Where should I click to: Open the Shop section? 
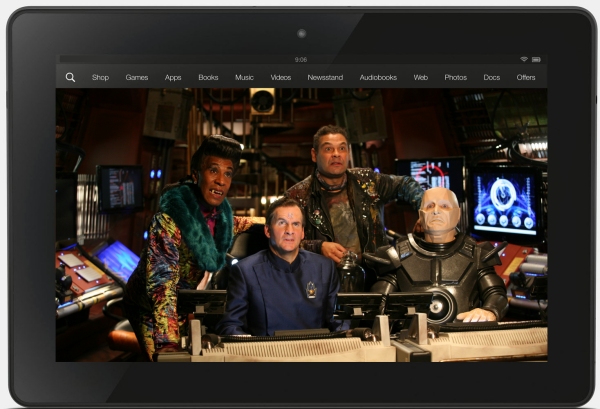[100, 77]
